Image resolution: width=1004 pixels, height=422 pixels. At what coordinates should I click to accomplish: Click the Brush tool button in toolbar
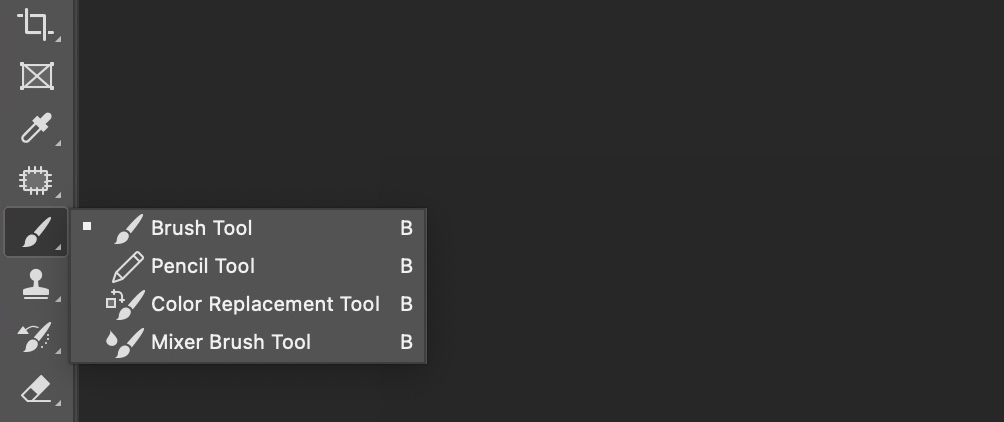pyautogui.click(x=36, y=233)
